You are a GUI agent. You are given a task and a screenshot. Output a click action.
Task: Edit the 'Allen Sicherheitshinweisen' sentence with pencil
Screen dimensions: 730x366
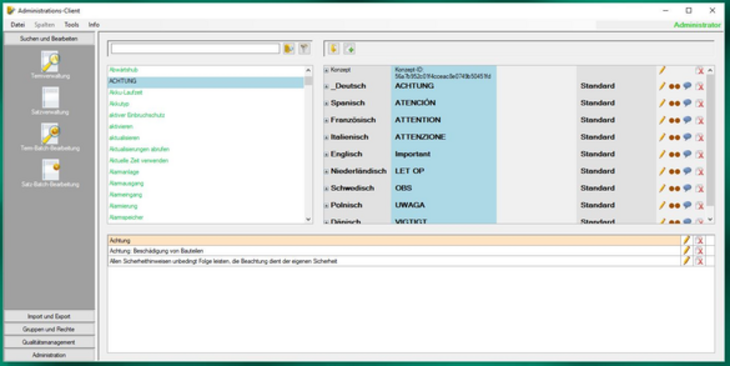[686, 261]
